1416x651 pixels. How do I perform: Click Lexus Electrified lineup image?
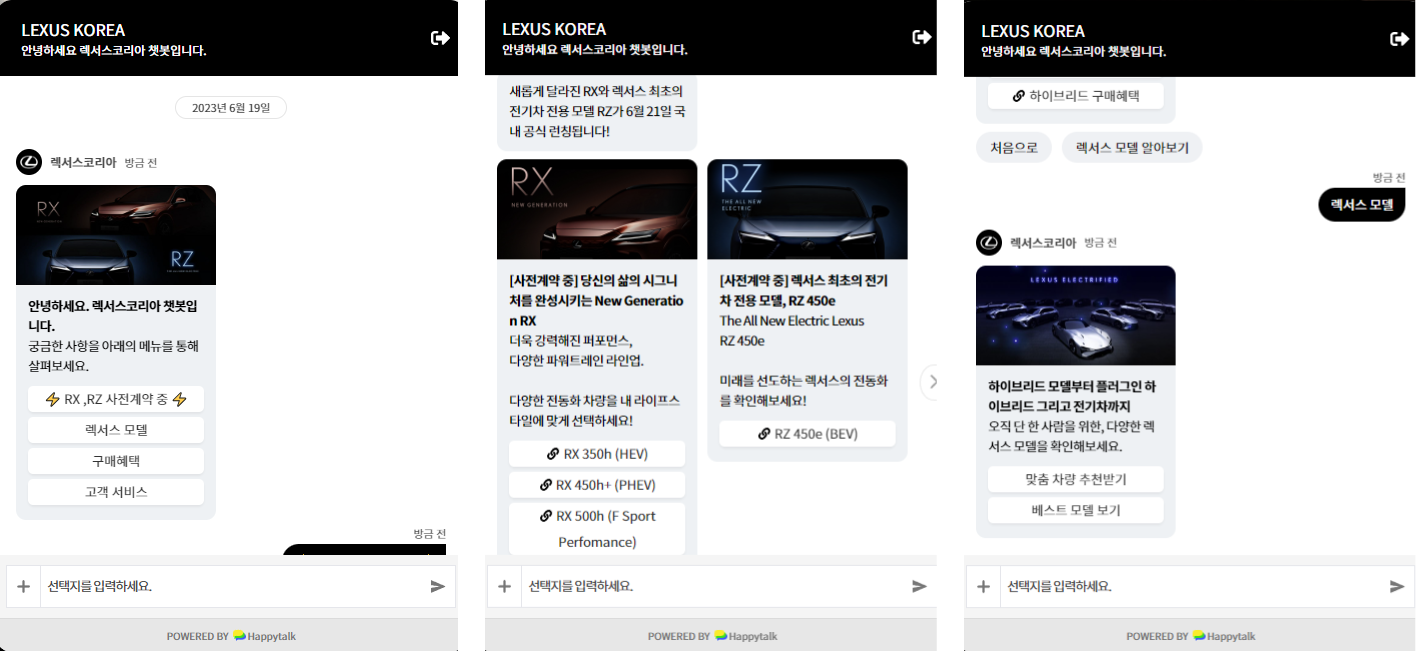click(x=1076, y=315)
